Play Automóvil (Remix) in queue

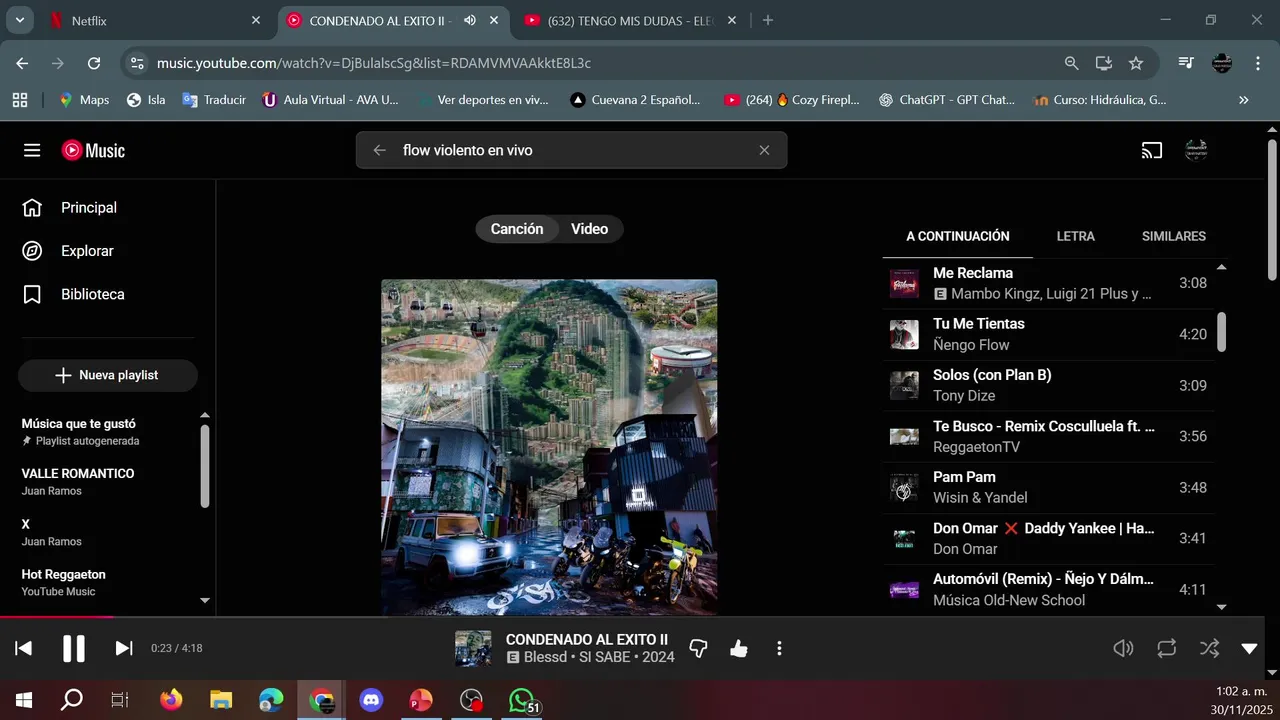(1048, 589)
